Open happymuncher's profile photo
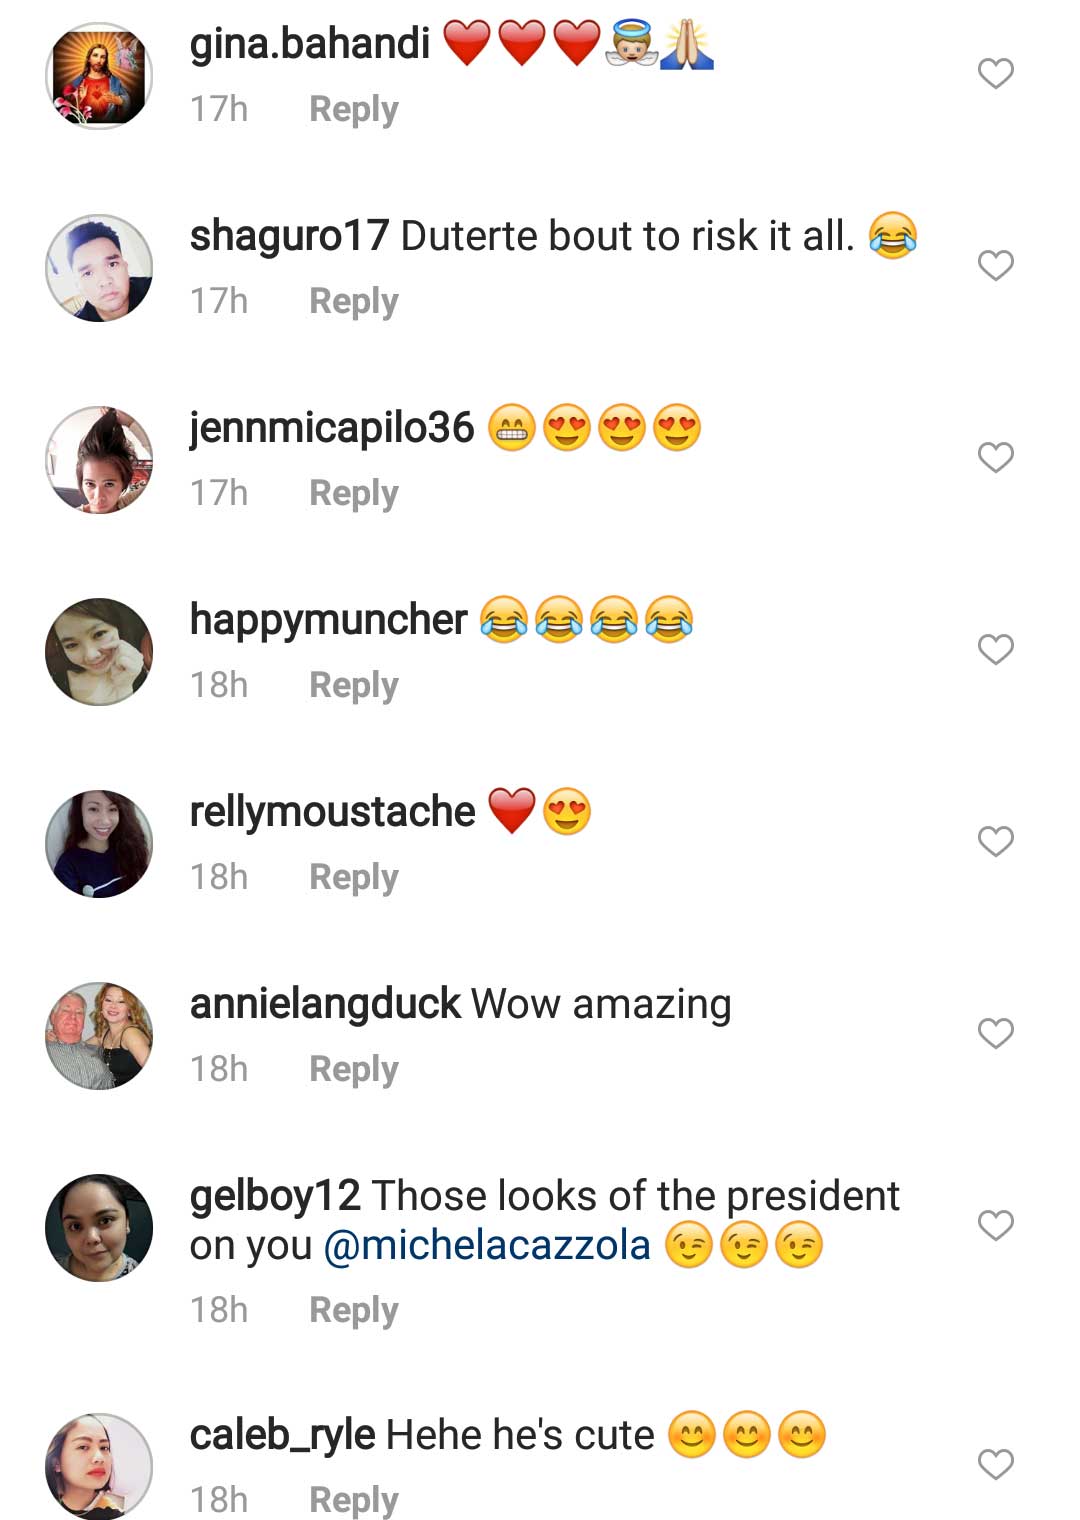 coord(99,652)
